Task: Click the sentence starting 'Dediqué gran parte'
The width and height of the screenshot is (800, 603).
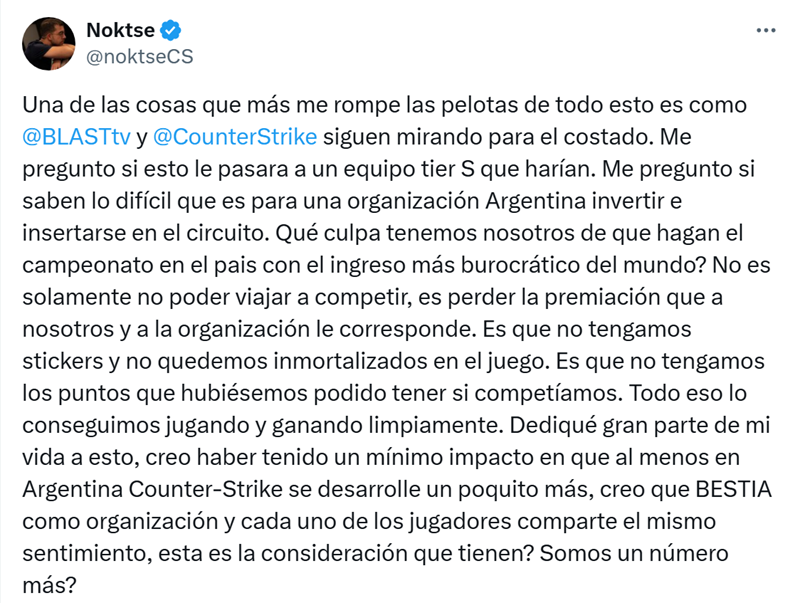Action: [x=639, y=425]
